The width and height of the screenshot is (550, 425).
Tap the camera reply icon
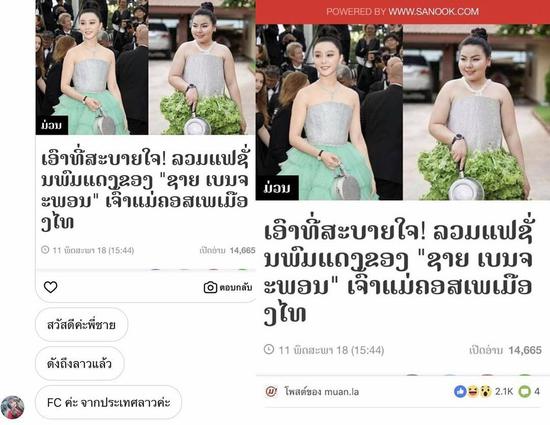pyautogui.click(x=210, y=288)
